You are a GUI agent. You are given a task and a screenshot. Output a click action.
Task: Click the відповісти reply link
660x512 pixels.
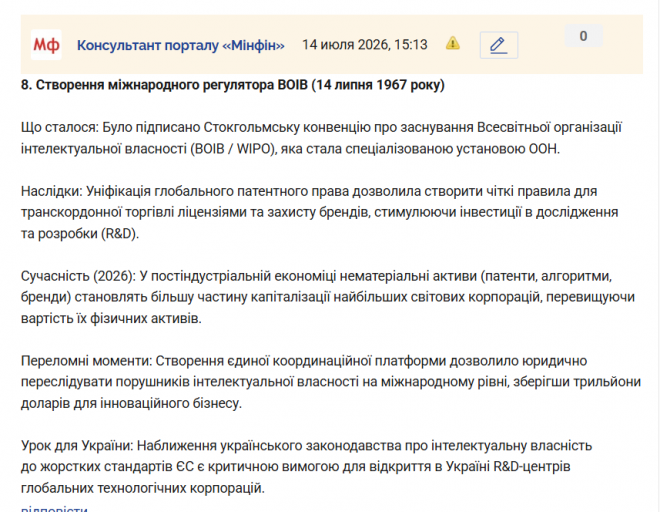[54, 508]
